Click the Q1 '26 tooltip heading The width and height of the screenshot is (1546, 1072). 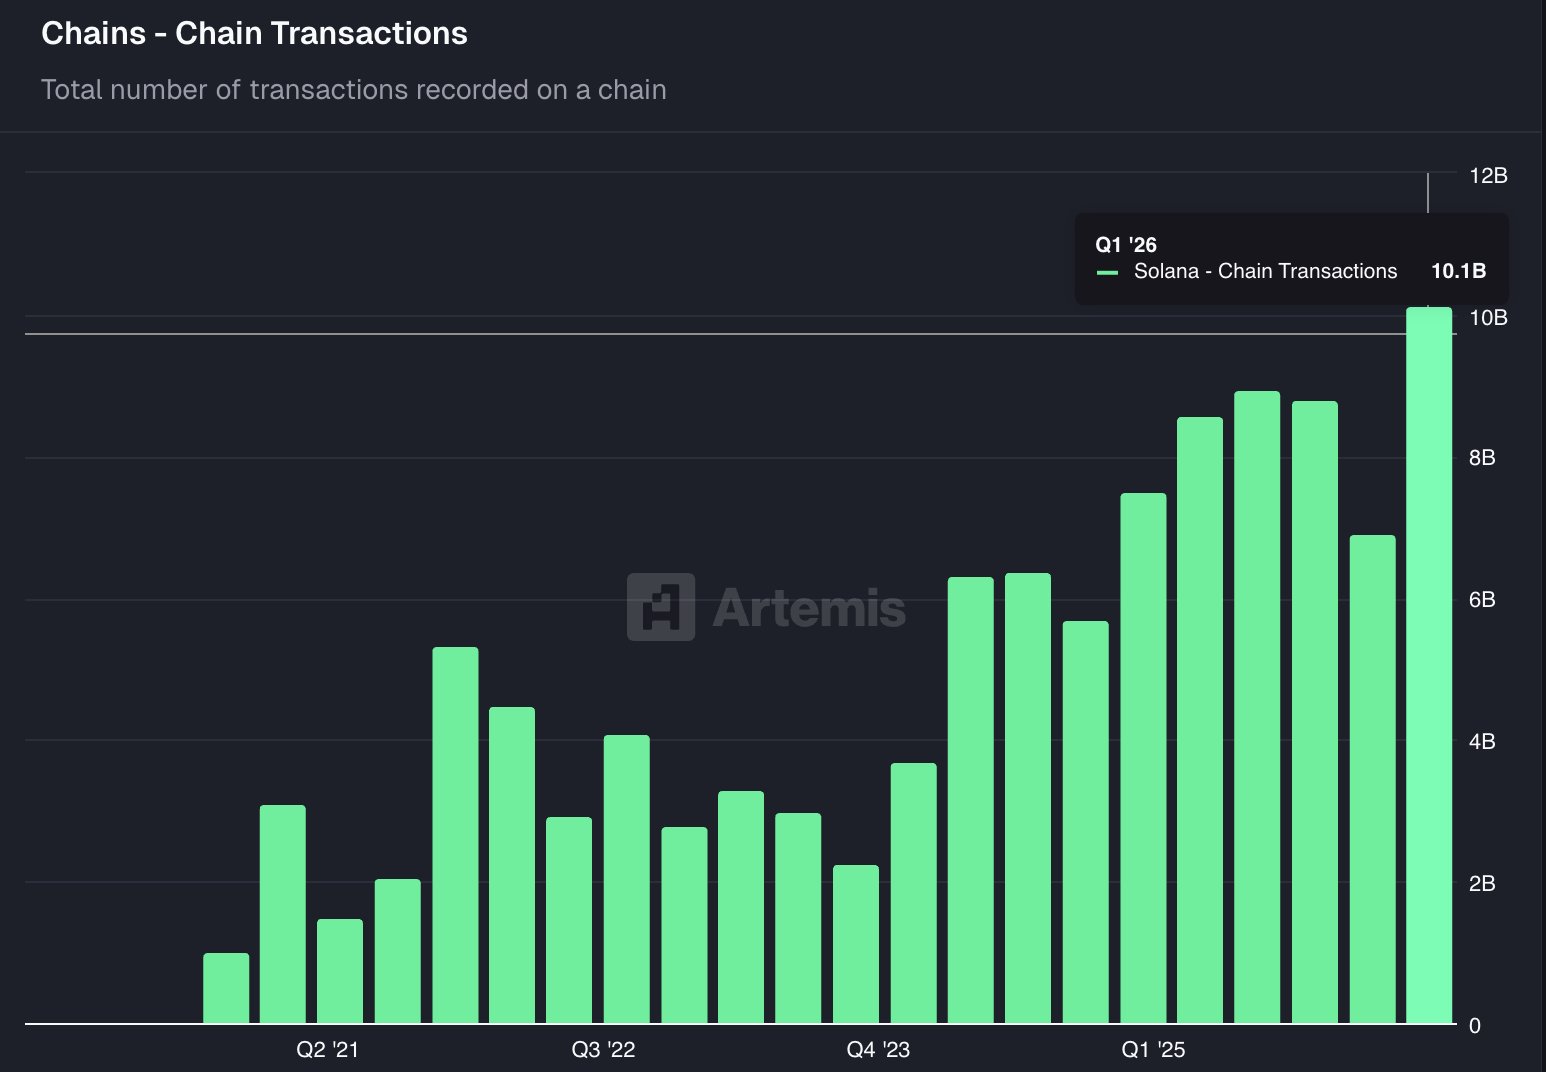[x=1126, y=244]
